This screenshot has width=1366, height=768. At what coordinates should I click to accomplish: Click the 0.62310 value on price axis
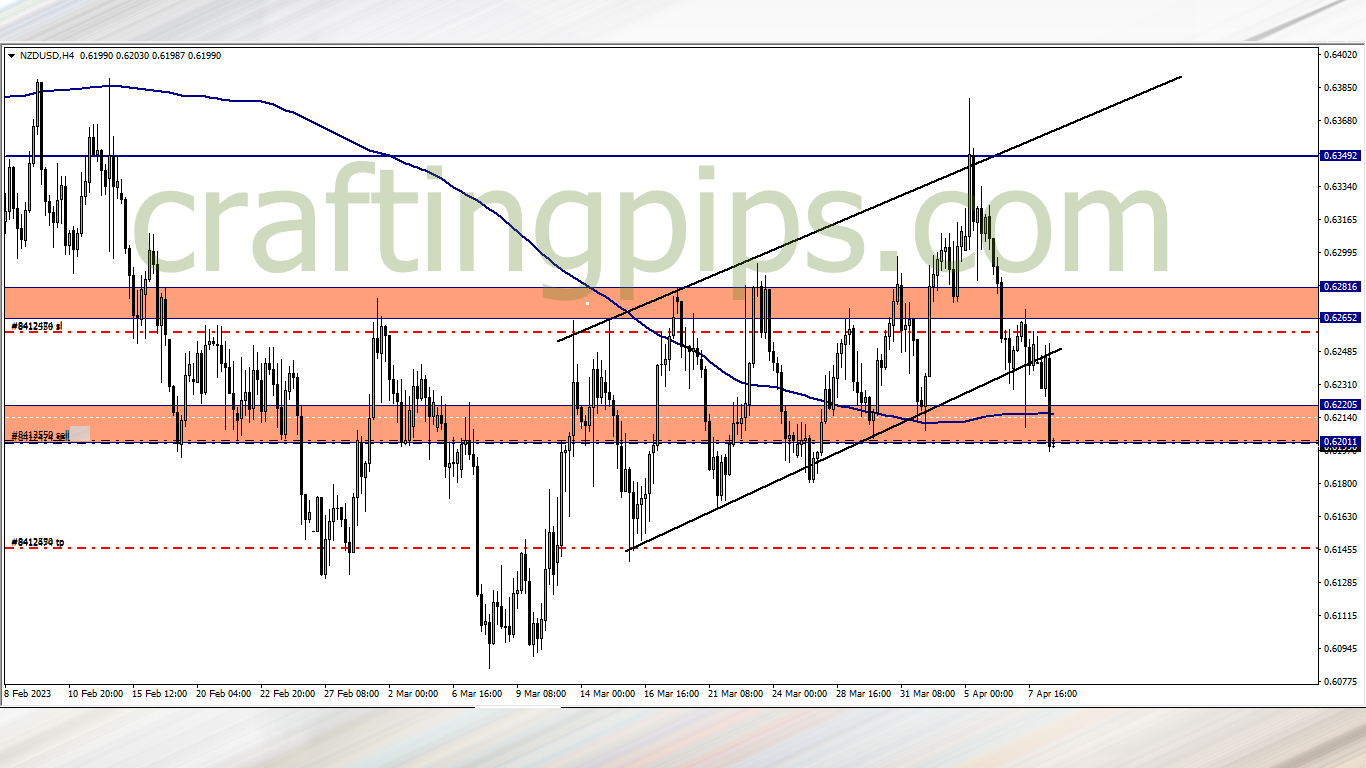click(x=1340, y=385)
